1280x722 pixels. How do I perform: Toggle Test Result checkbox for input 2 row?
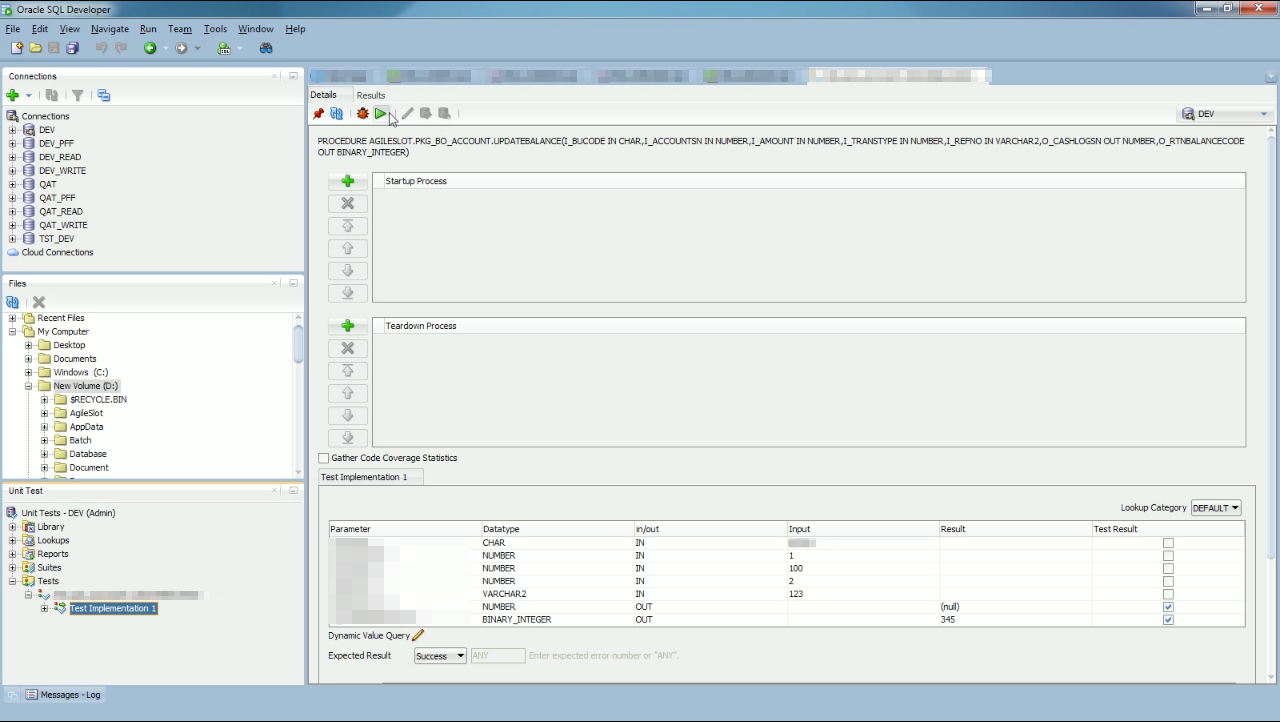point(1168,581)
